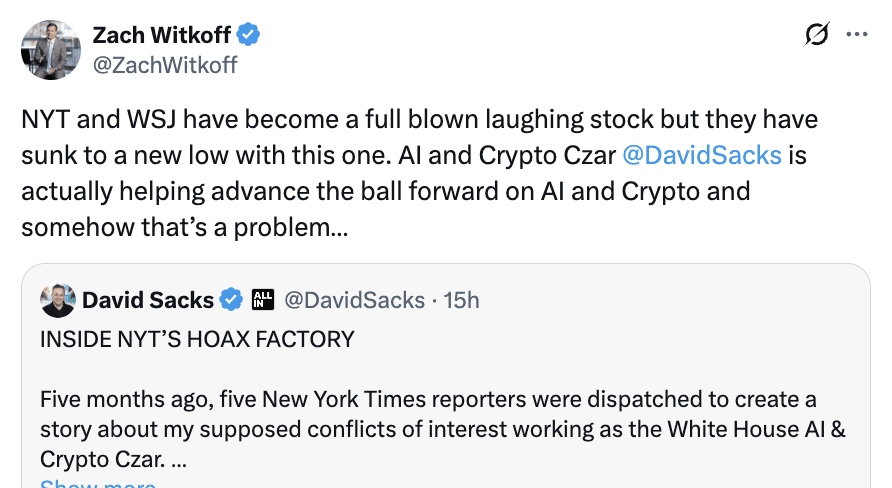Open the 15h timestamp link
Image resolution: width=892 pixels, height=488 pixels.
(461, 300)
